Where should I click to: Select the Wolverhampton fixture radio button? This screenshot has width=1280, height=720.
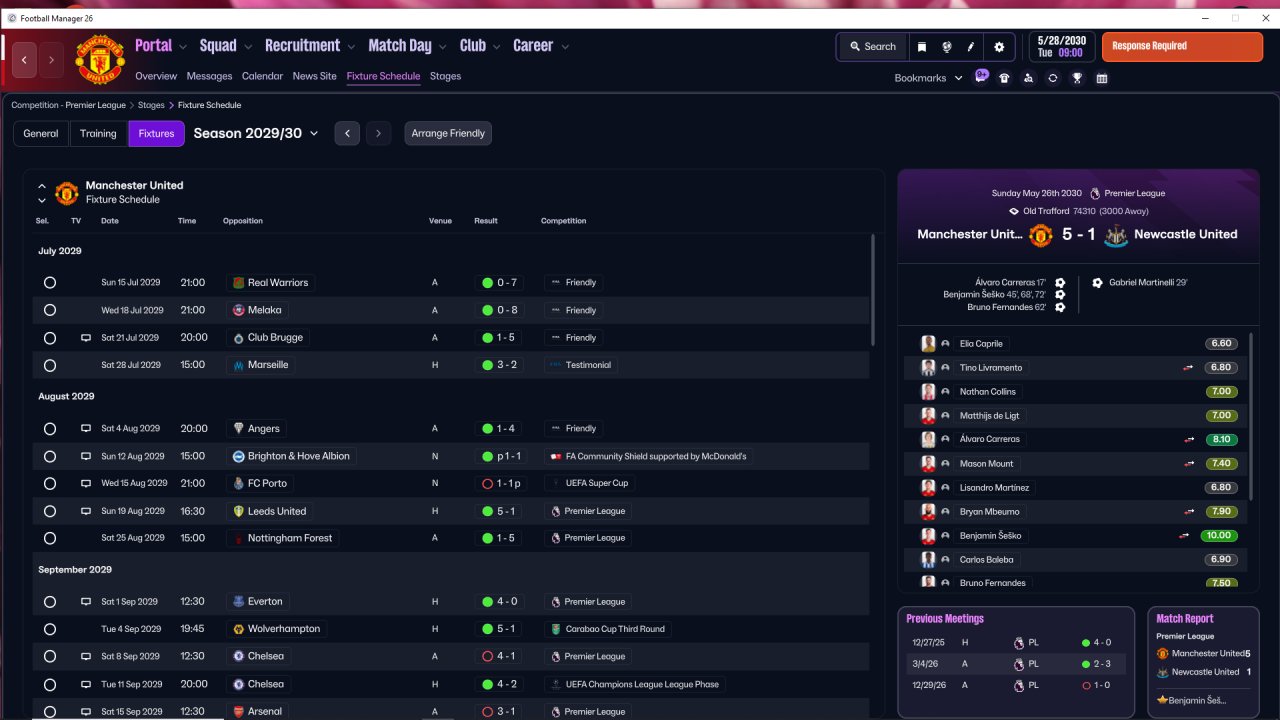click(x=50, y=629)
